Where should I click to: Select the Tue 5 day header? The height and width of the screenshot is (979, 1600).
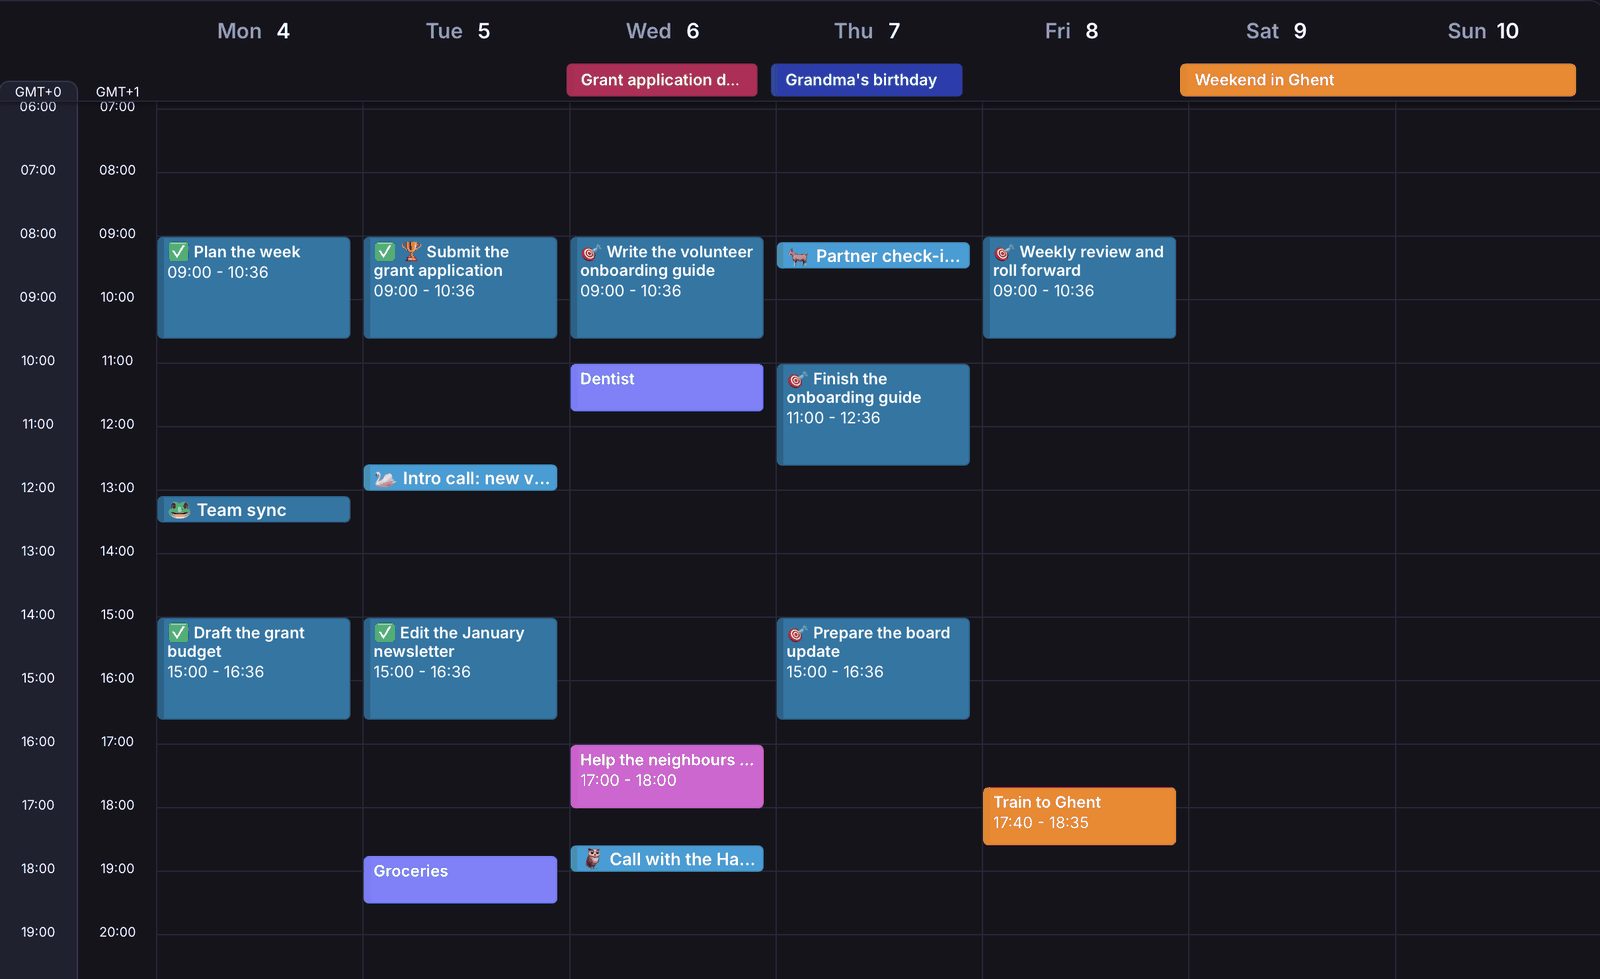458,31
